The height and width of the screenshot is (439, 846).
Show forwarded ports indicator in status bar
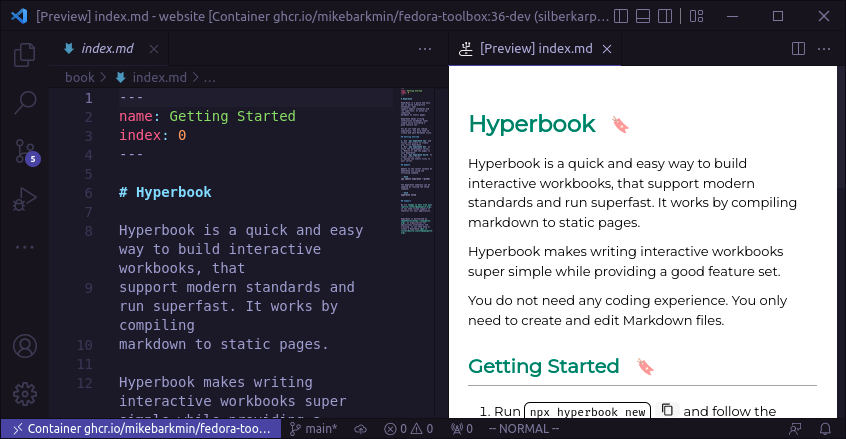462,429
